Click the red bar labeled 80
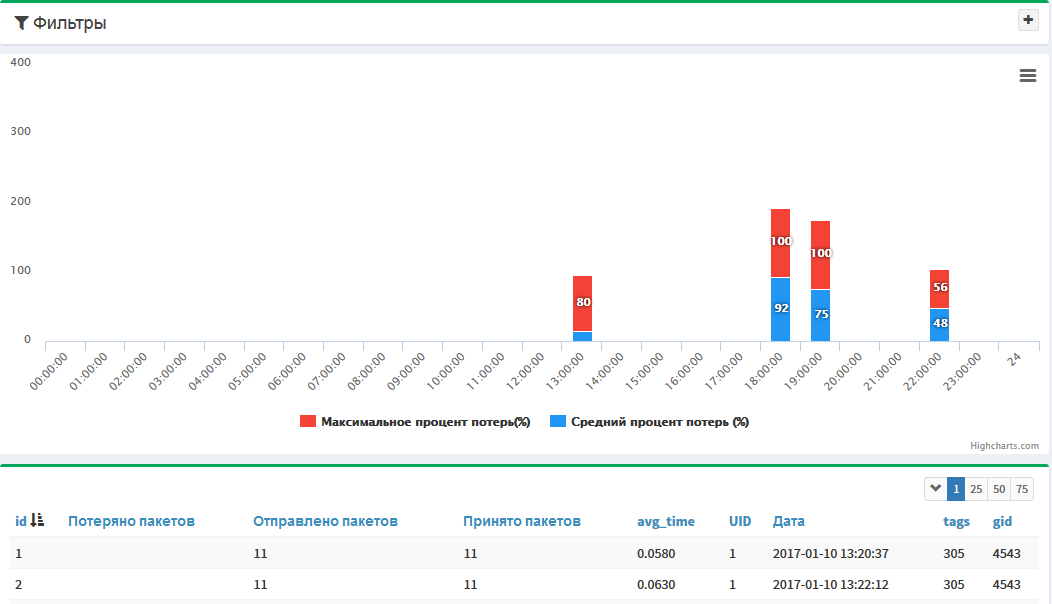The height and width of the screenshot is (604, 1052). coord(582,303)
